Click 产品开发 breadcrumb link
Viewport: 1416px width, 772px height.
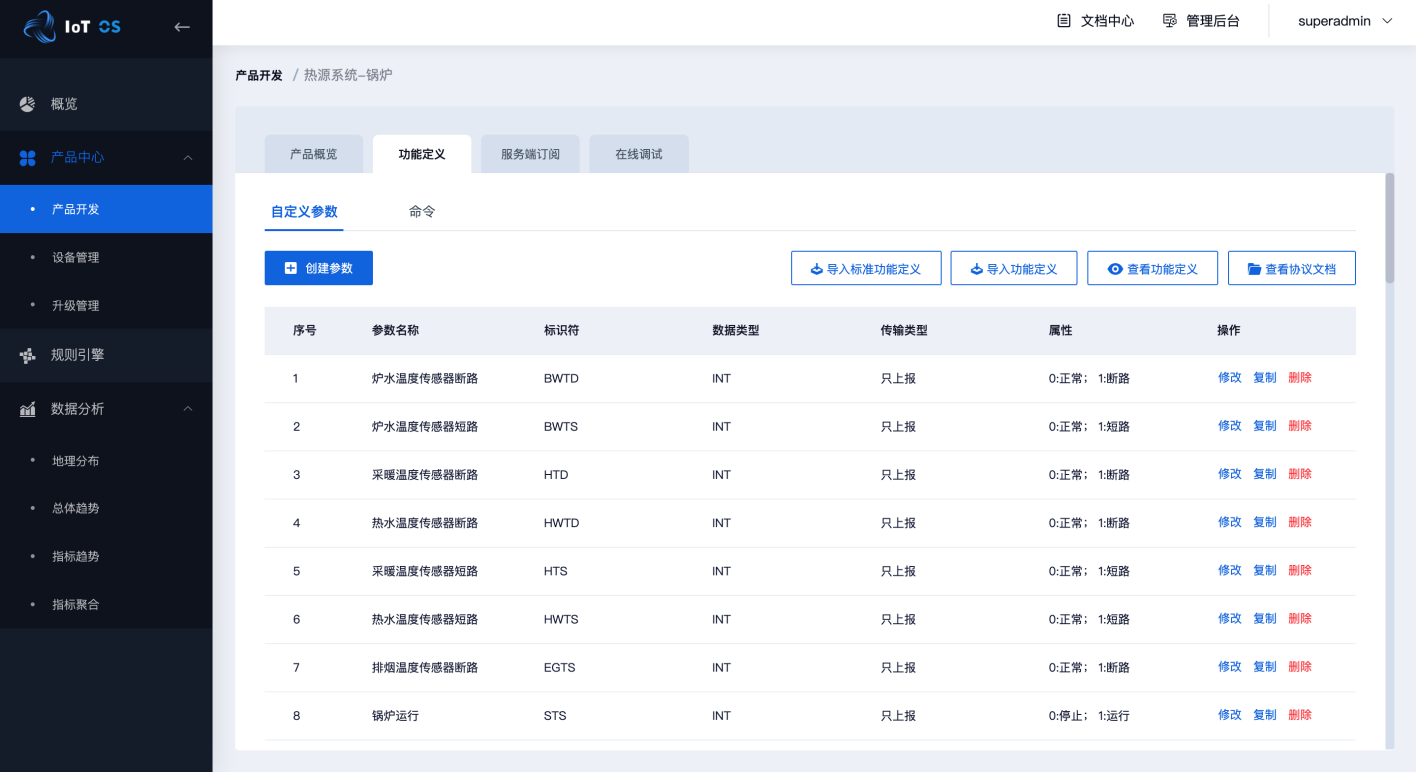coord(259,75)
